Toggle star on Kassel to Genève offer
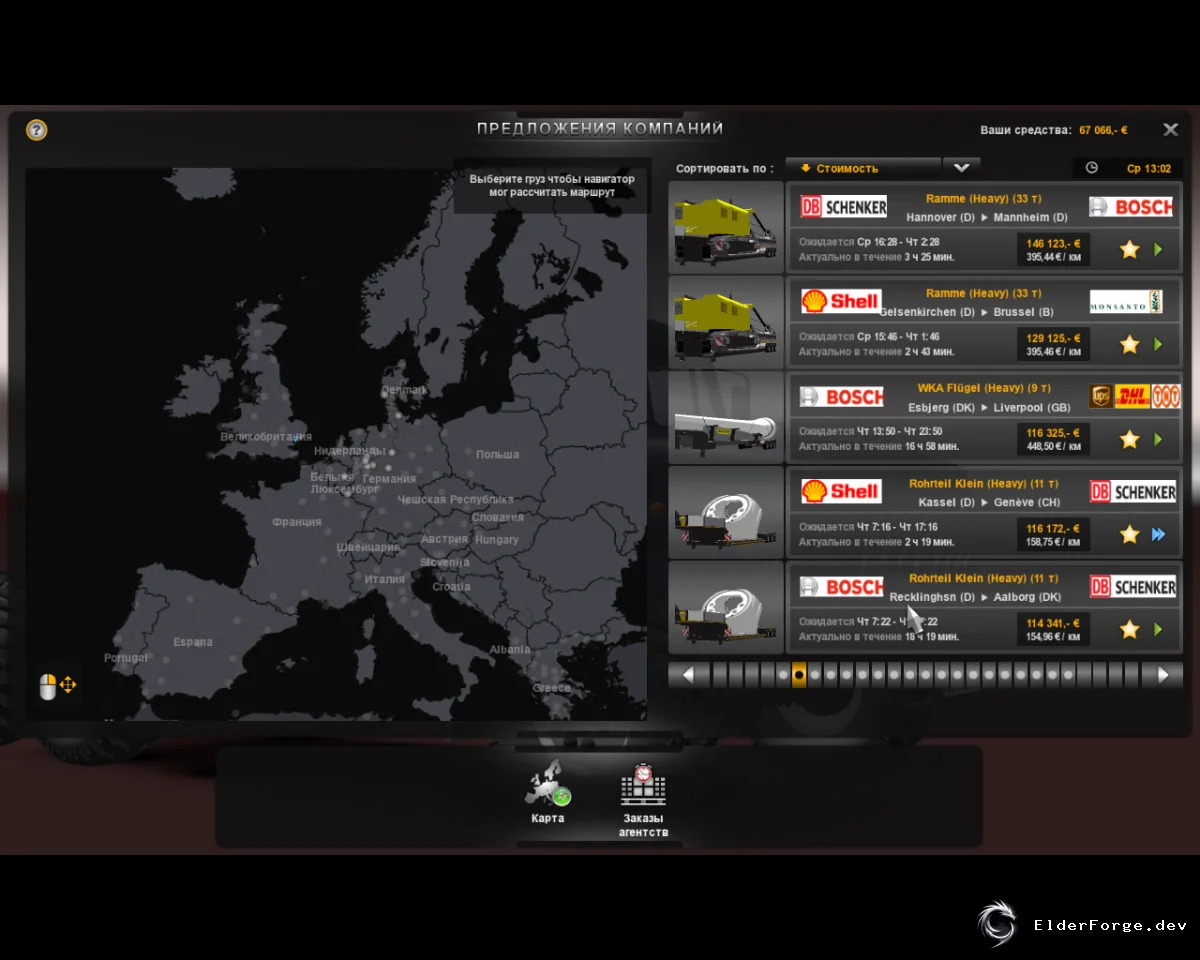This screenshot has width=1200, height=960. (1129, 534)
